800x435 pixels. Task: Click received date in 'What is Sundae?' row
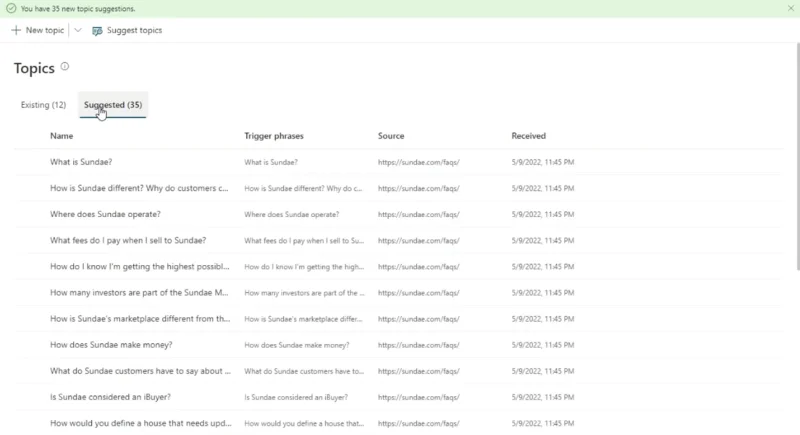[x=542, y=162]
